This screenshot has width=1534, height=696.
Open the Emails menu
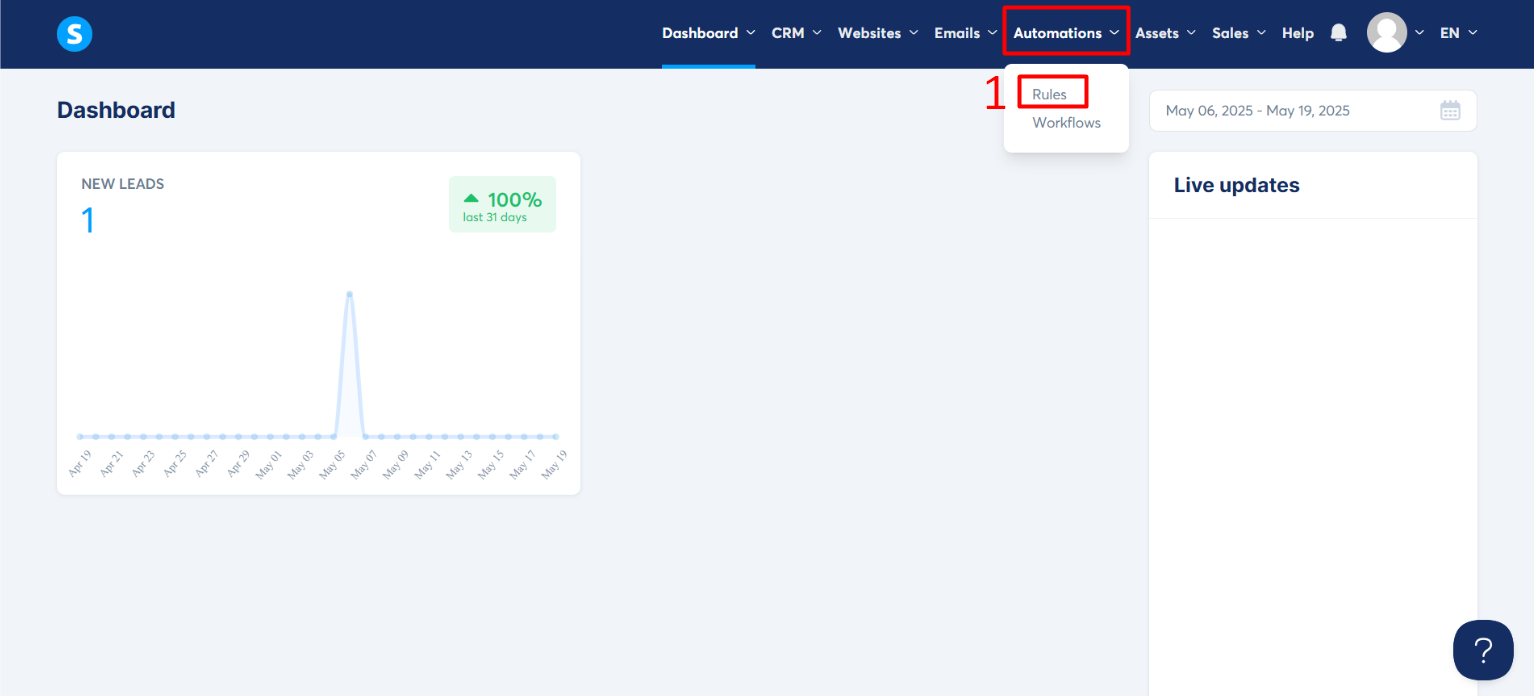point(965,33)
